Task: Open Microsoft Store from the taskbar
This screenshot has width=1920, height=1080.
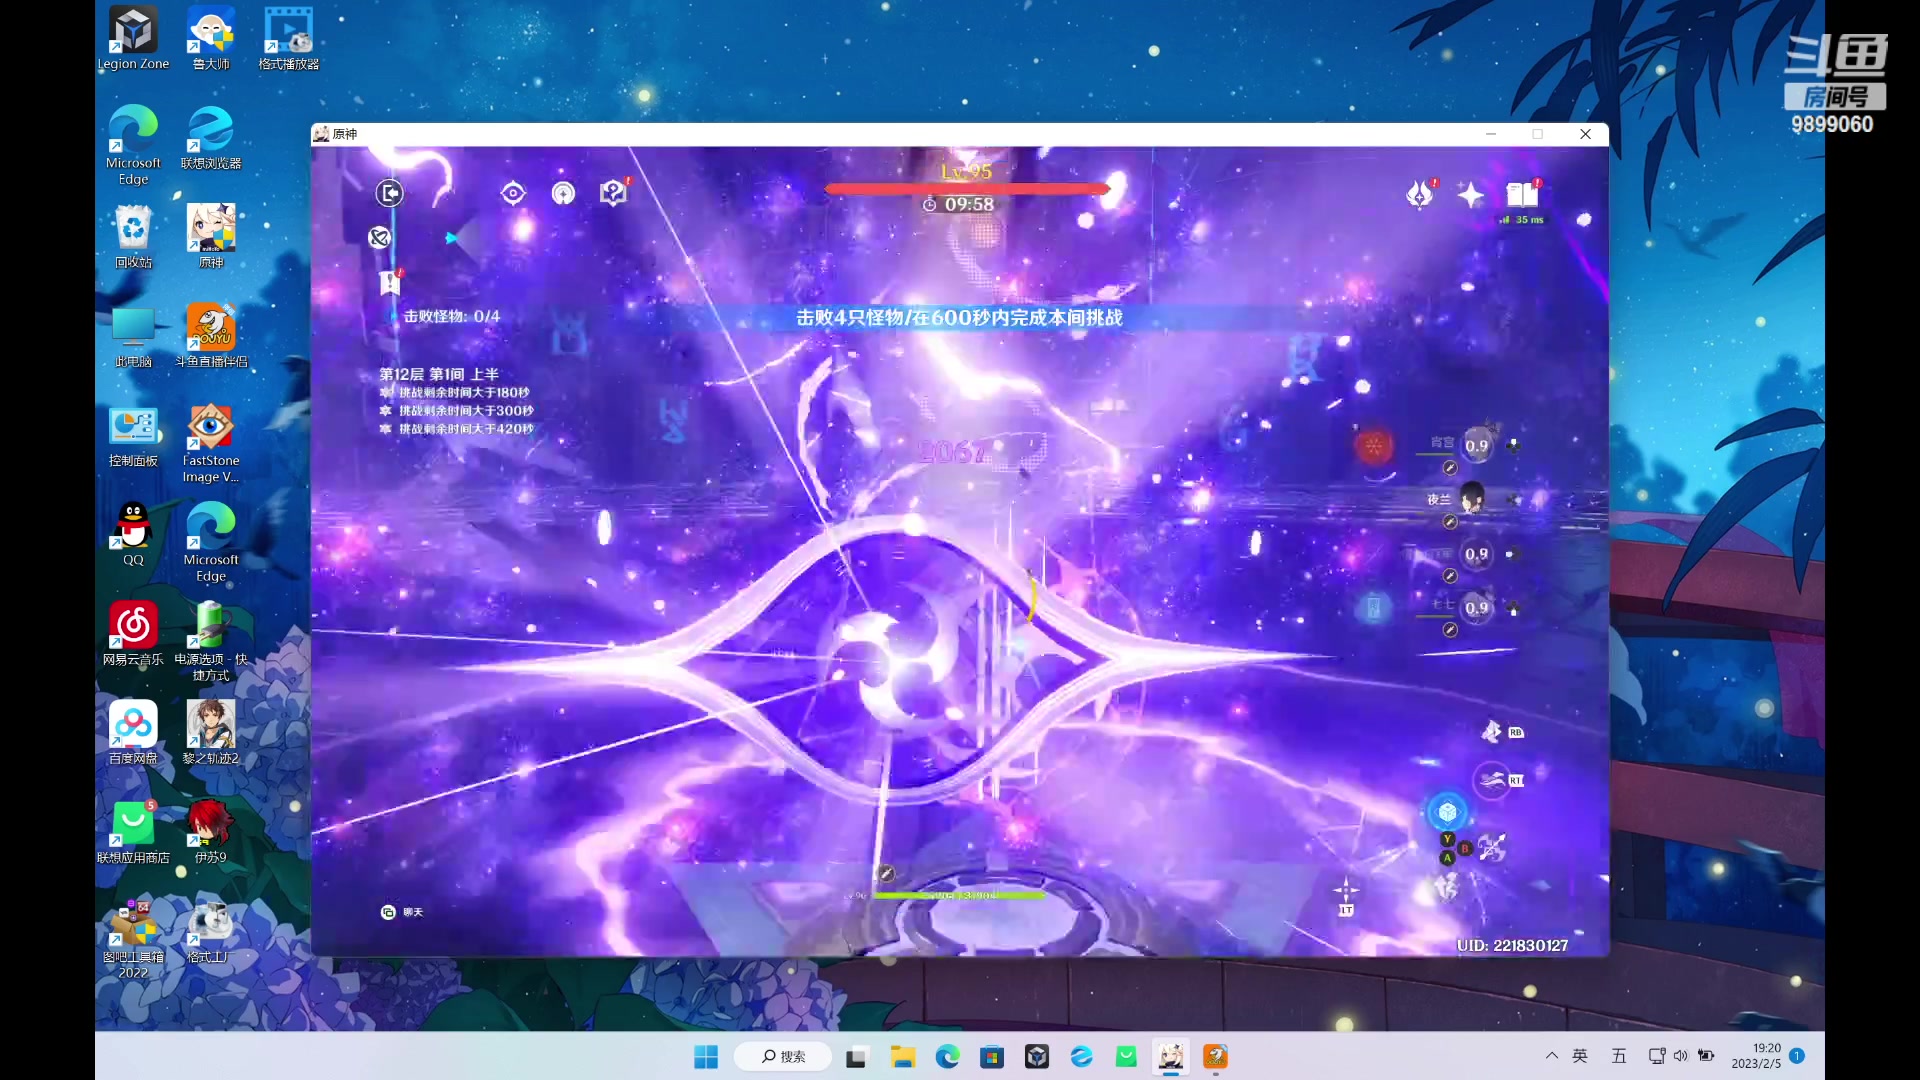Action: click(x=992, y=1057)
